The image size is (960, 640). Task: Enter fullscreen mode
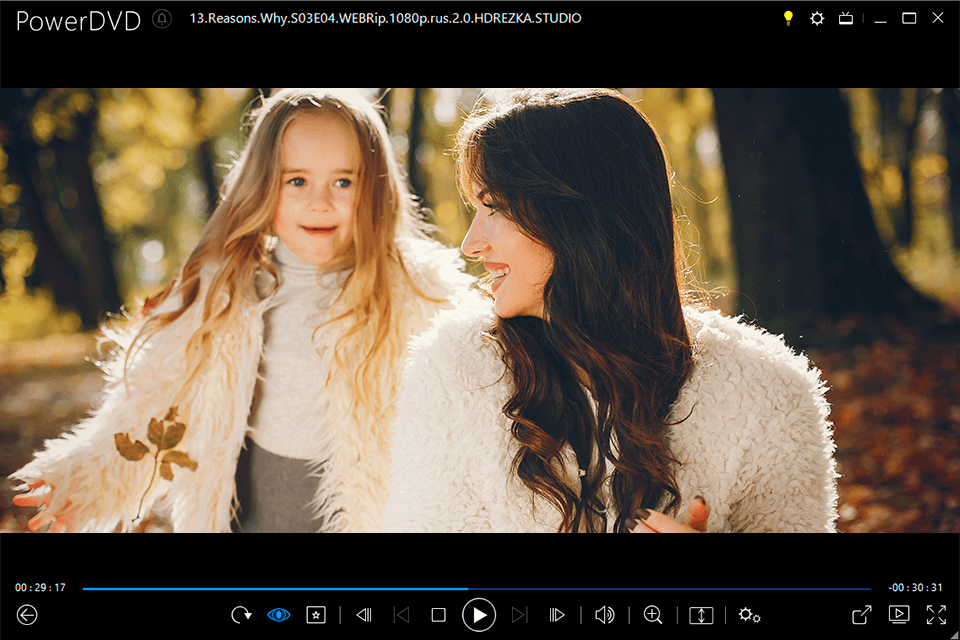(x=936, y=615)
